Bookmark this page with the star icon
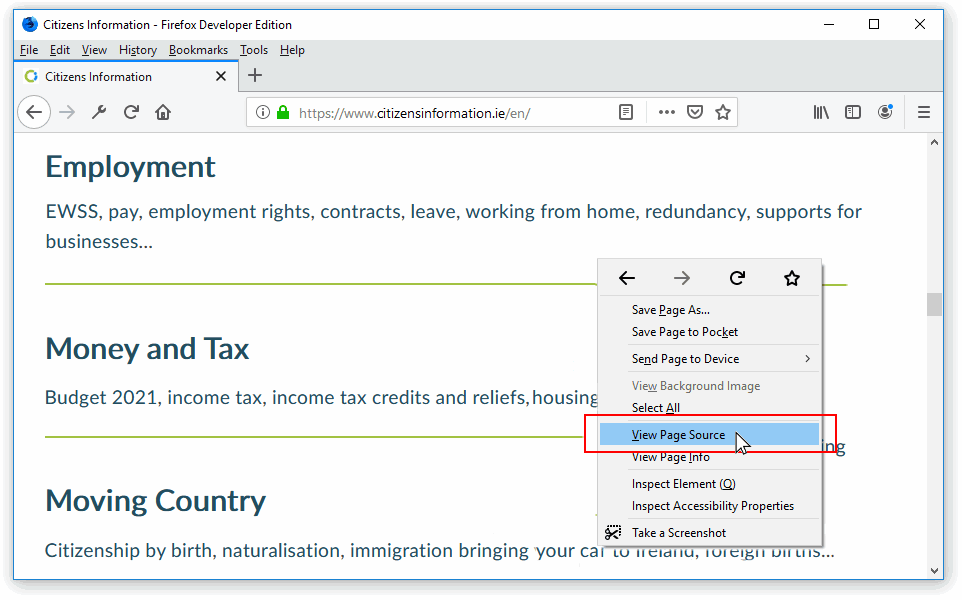 point(723,112)
